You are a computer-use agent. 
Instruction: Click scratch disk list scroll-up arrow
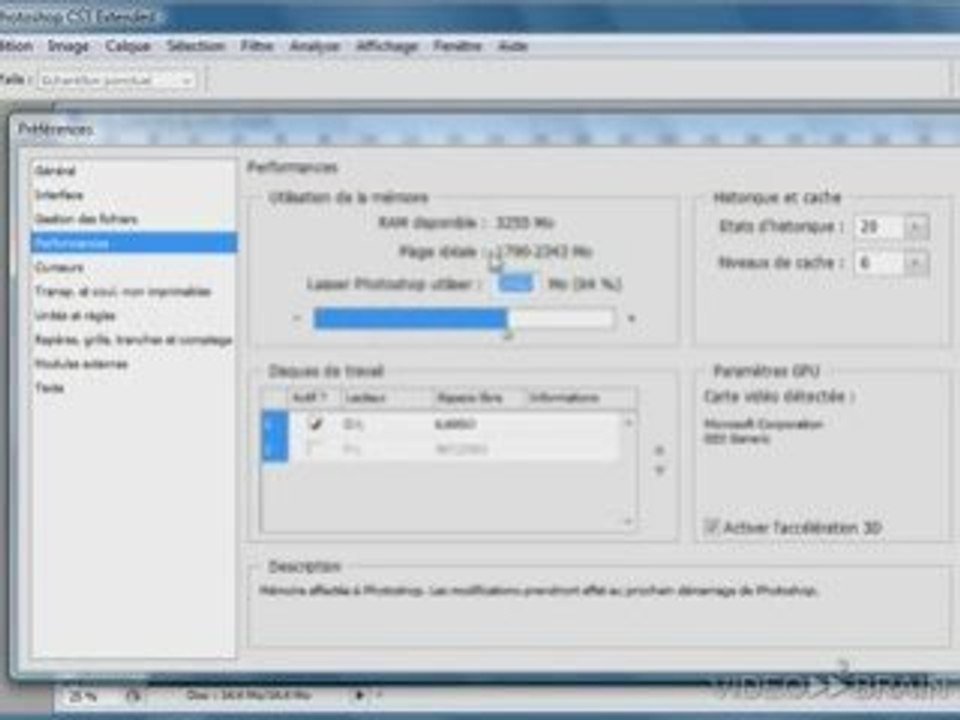point(628,422)
